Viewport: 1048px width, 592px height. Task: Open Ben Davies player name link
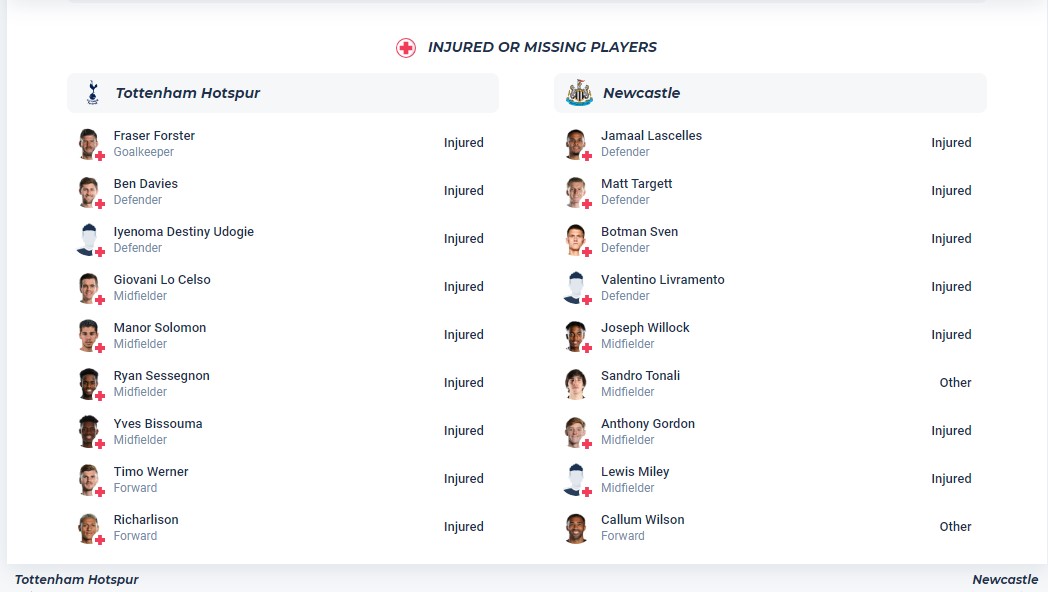pos(146,184)
